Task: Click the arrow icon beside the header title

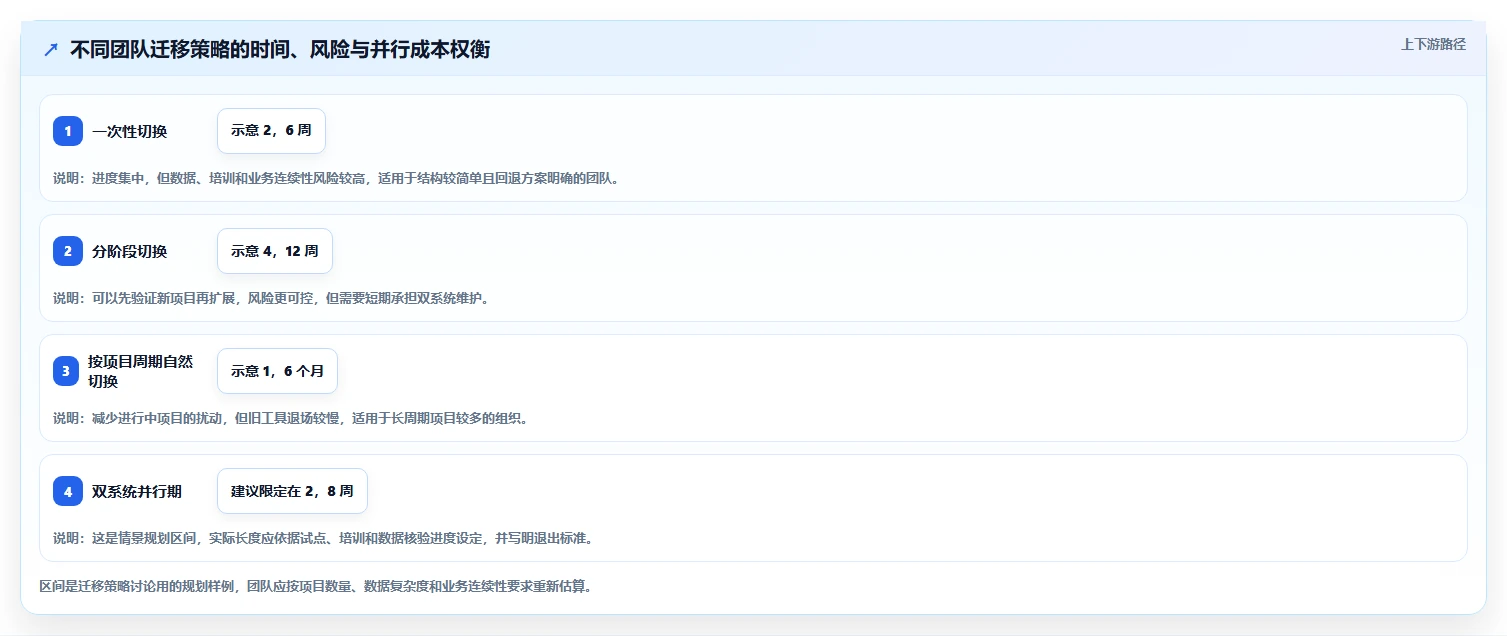Action: point(51,50)
